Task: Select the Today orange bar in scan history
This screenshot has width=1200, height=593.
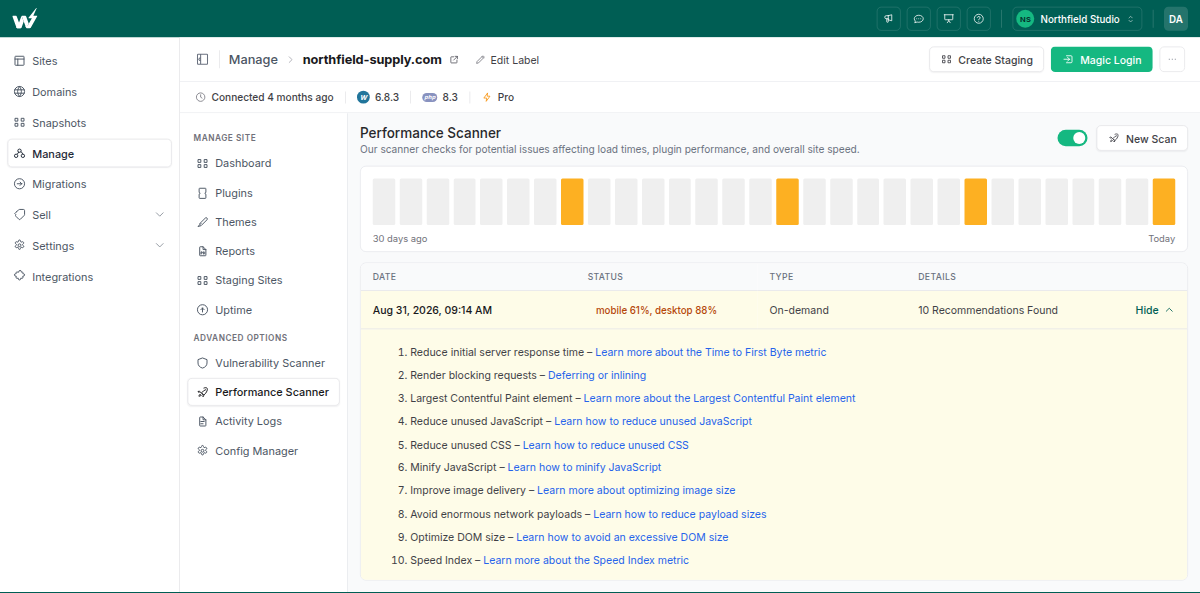Action: point(1164,201)
